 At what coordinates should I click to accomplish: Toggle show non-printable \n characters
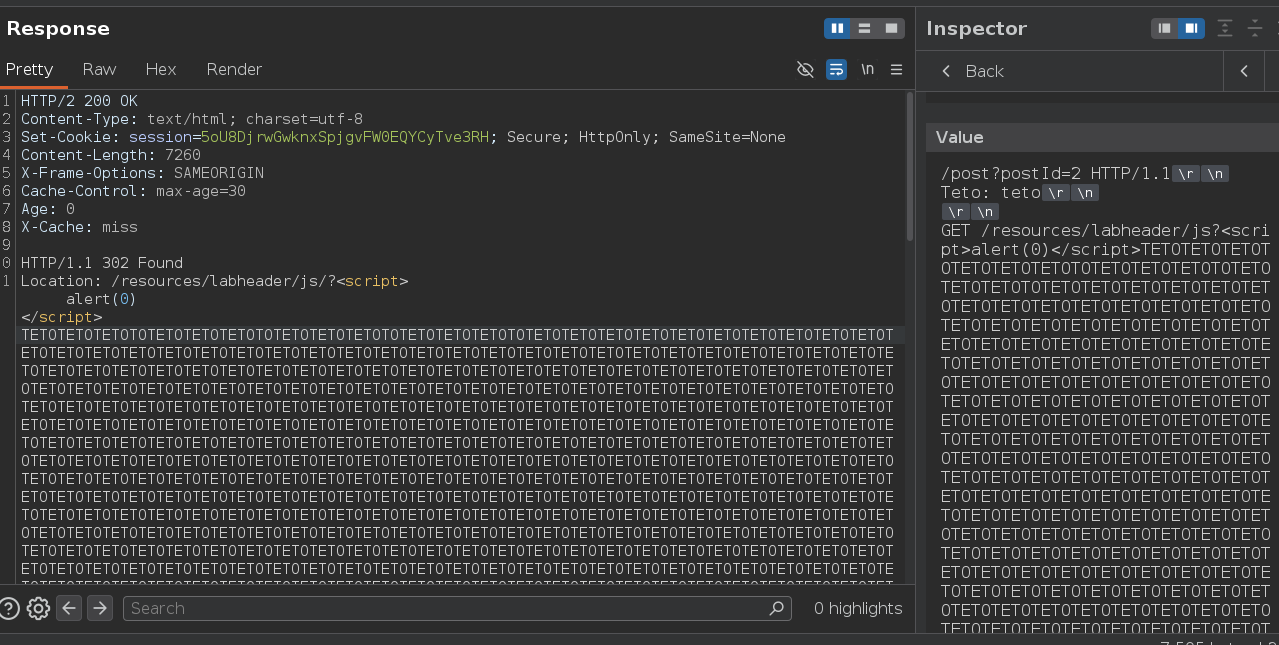point(867,69)
